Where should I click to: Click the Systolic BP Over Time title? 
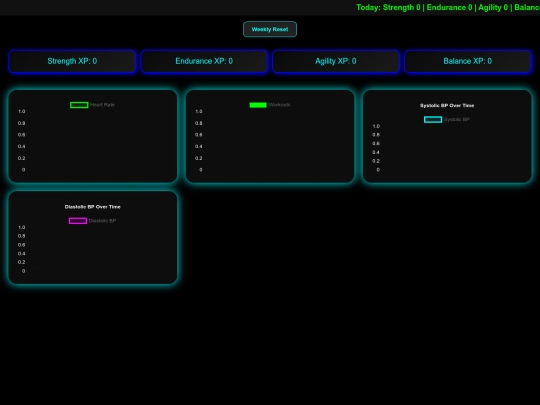(x=447, y=105)
